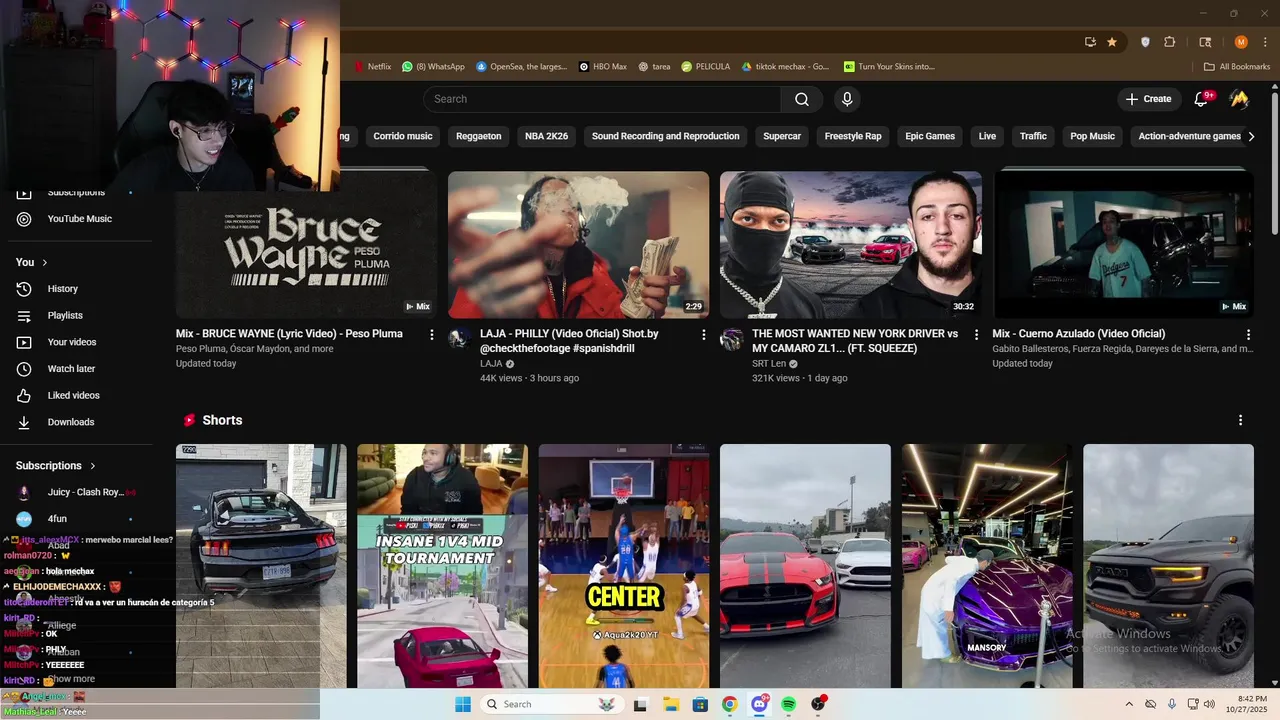This screenshot has width=1280, height=720.
Task: Open the PELICULA bookmark
Action: [706, 66]
